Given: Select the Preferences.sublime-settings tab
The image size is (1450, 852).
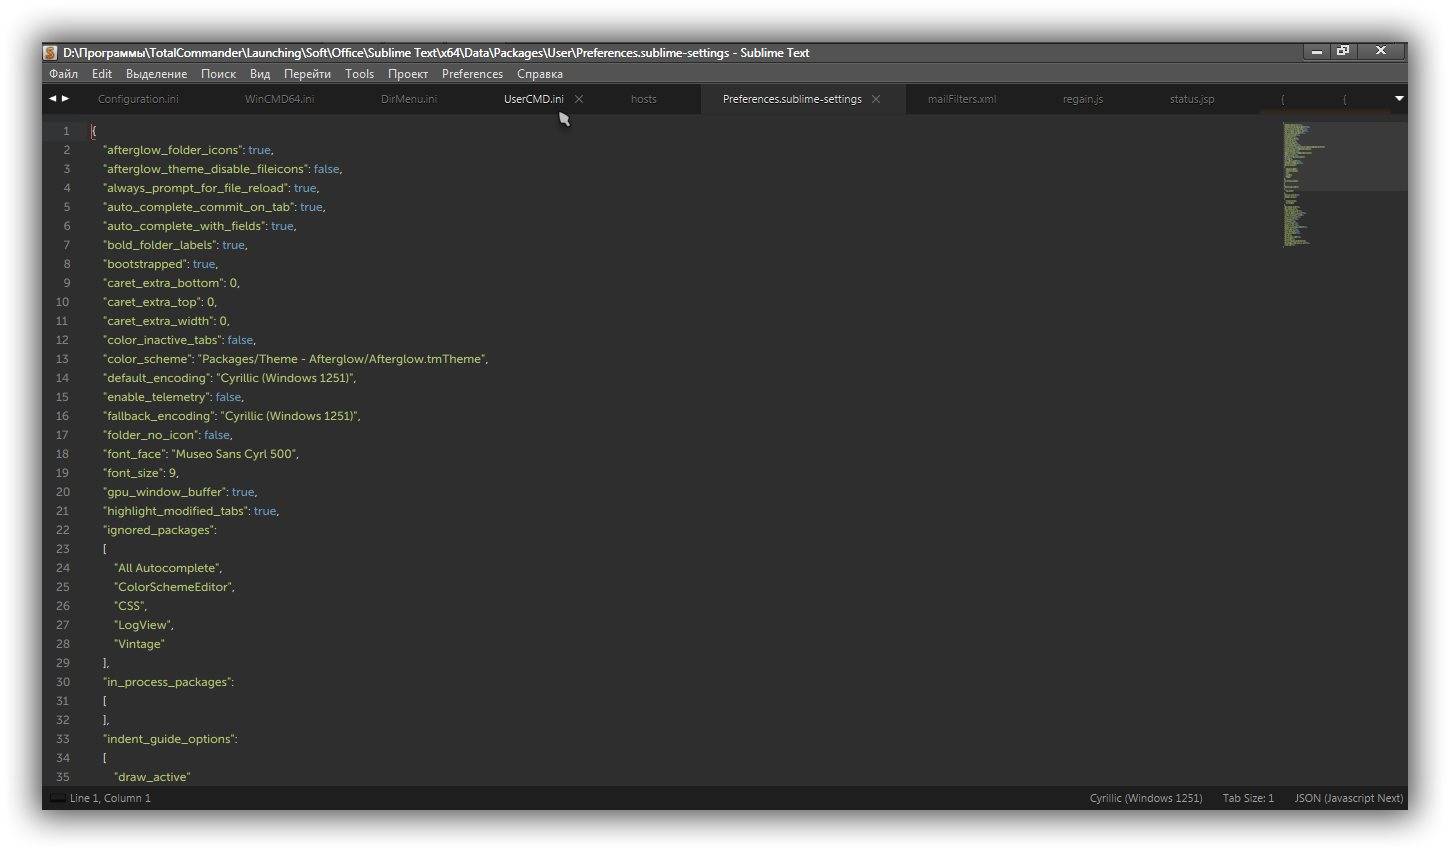Looking at the screenshot, I should point(792,99).
